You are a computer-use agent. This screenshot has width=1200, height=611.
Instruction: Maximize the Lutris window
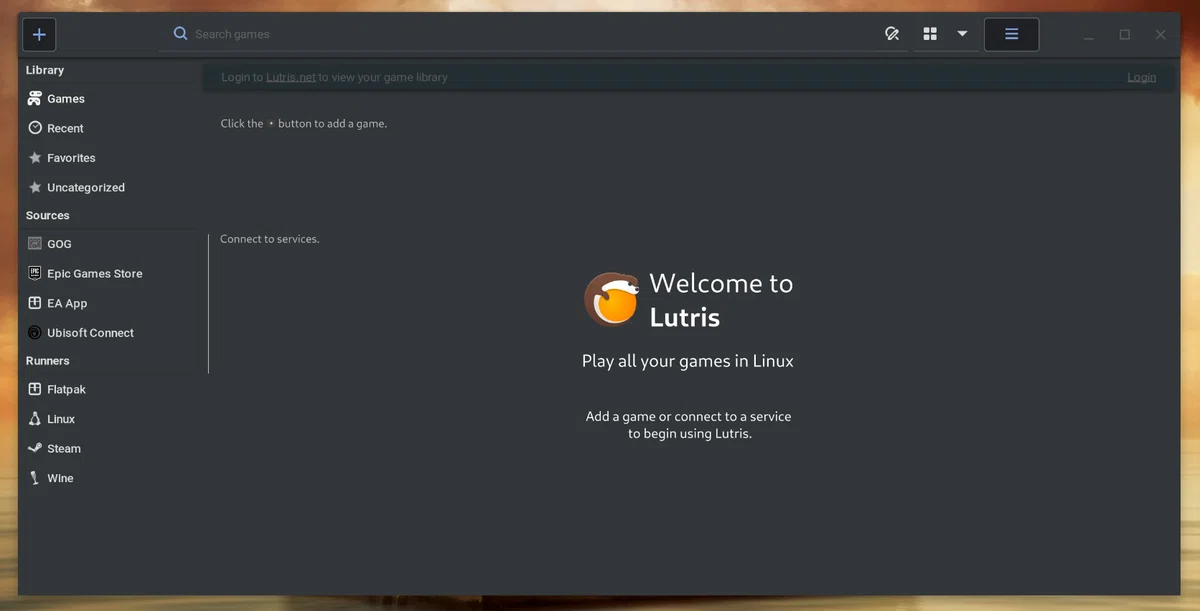(x=1125, y=35)
